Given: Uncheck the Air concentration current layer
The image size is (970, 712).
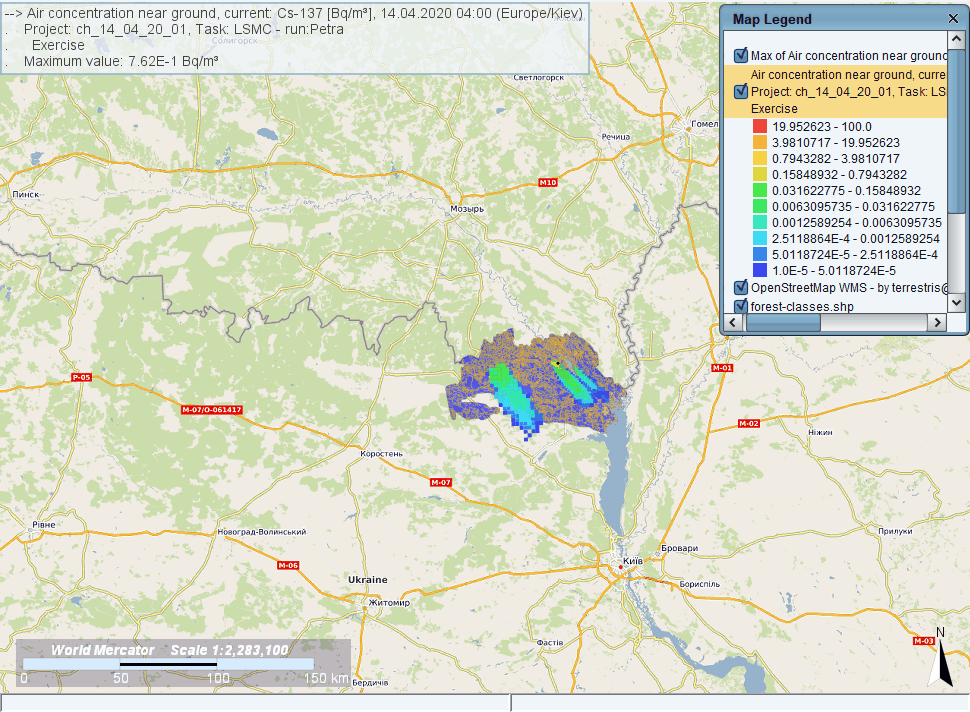Looking at the screenshot, I should 741,91.
